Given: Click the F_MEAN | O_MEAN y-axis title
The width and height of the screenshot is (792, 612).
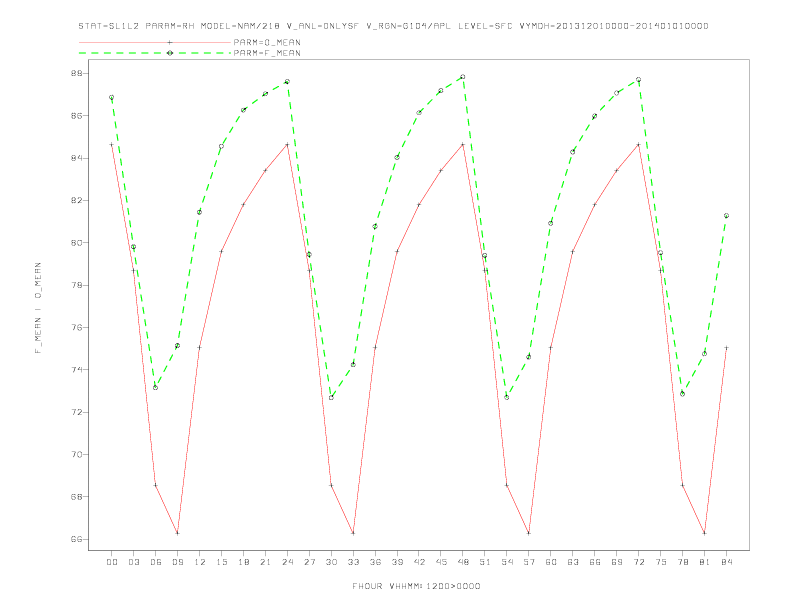Looking at the screenshot, I should point(38,308).
